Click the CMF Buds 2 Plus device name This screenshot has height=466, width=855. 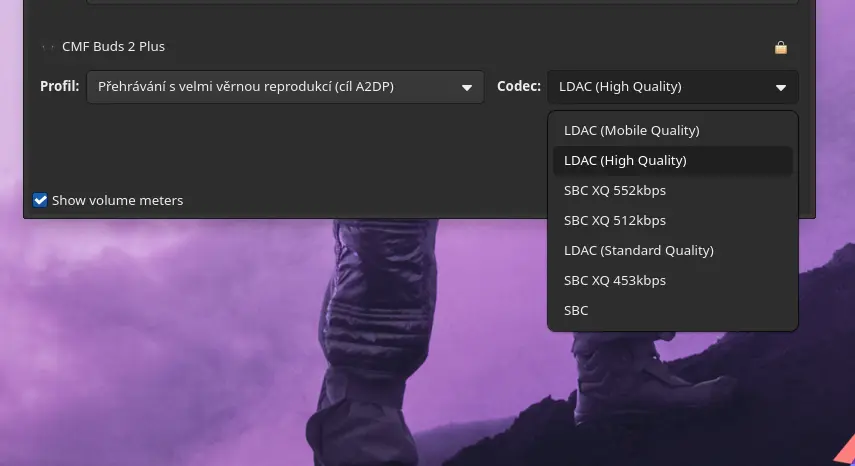point(113,47)
